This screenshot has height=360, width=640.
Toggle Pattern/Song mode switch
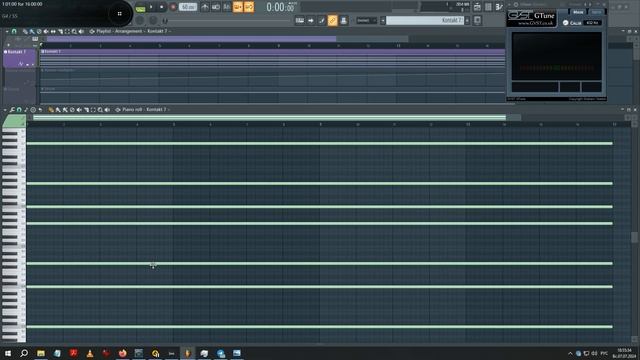click(140, 8)
